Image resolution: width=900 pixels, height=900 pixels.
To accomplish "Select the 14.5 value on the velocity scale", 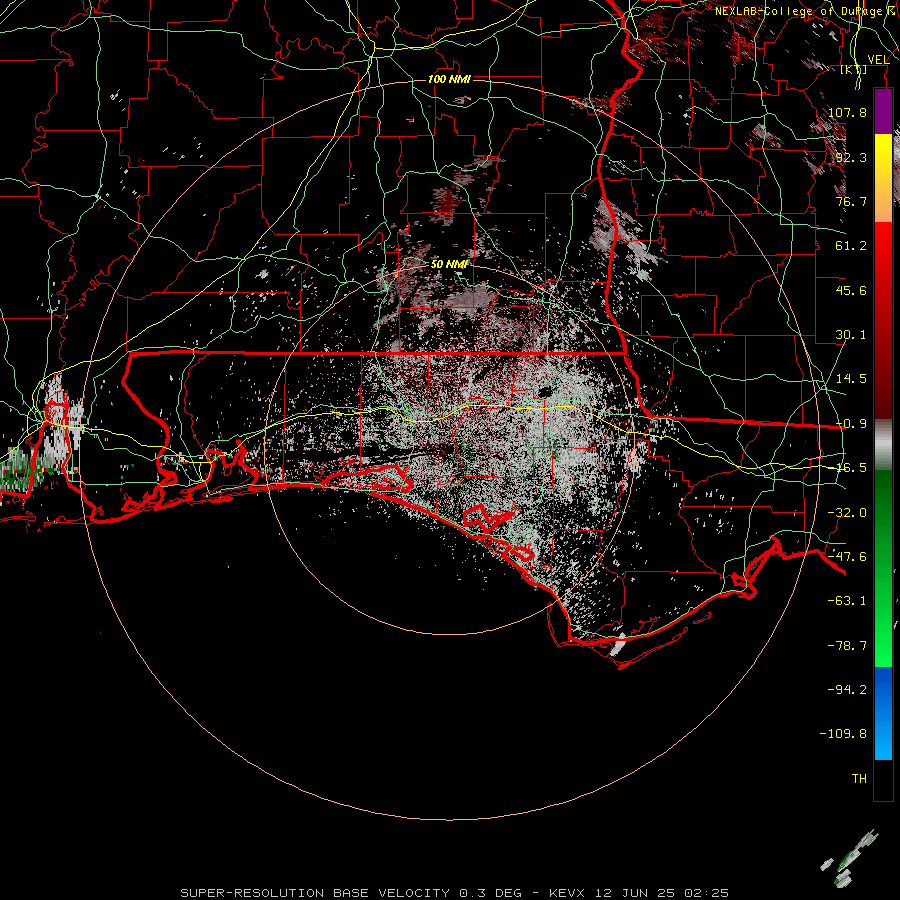I will click(x=851, y=379).
